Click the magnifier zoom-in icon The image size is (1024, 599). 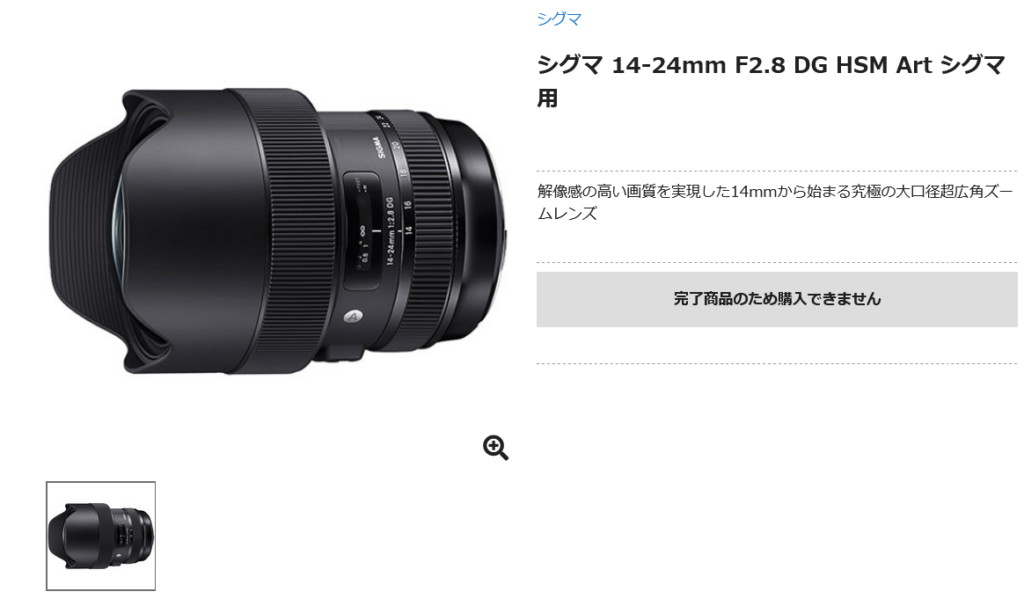(496, 448)
